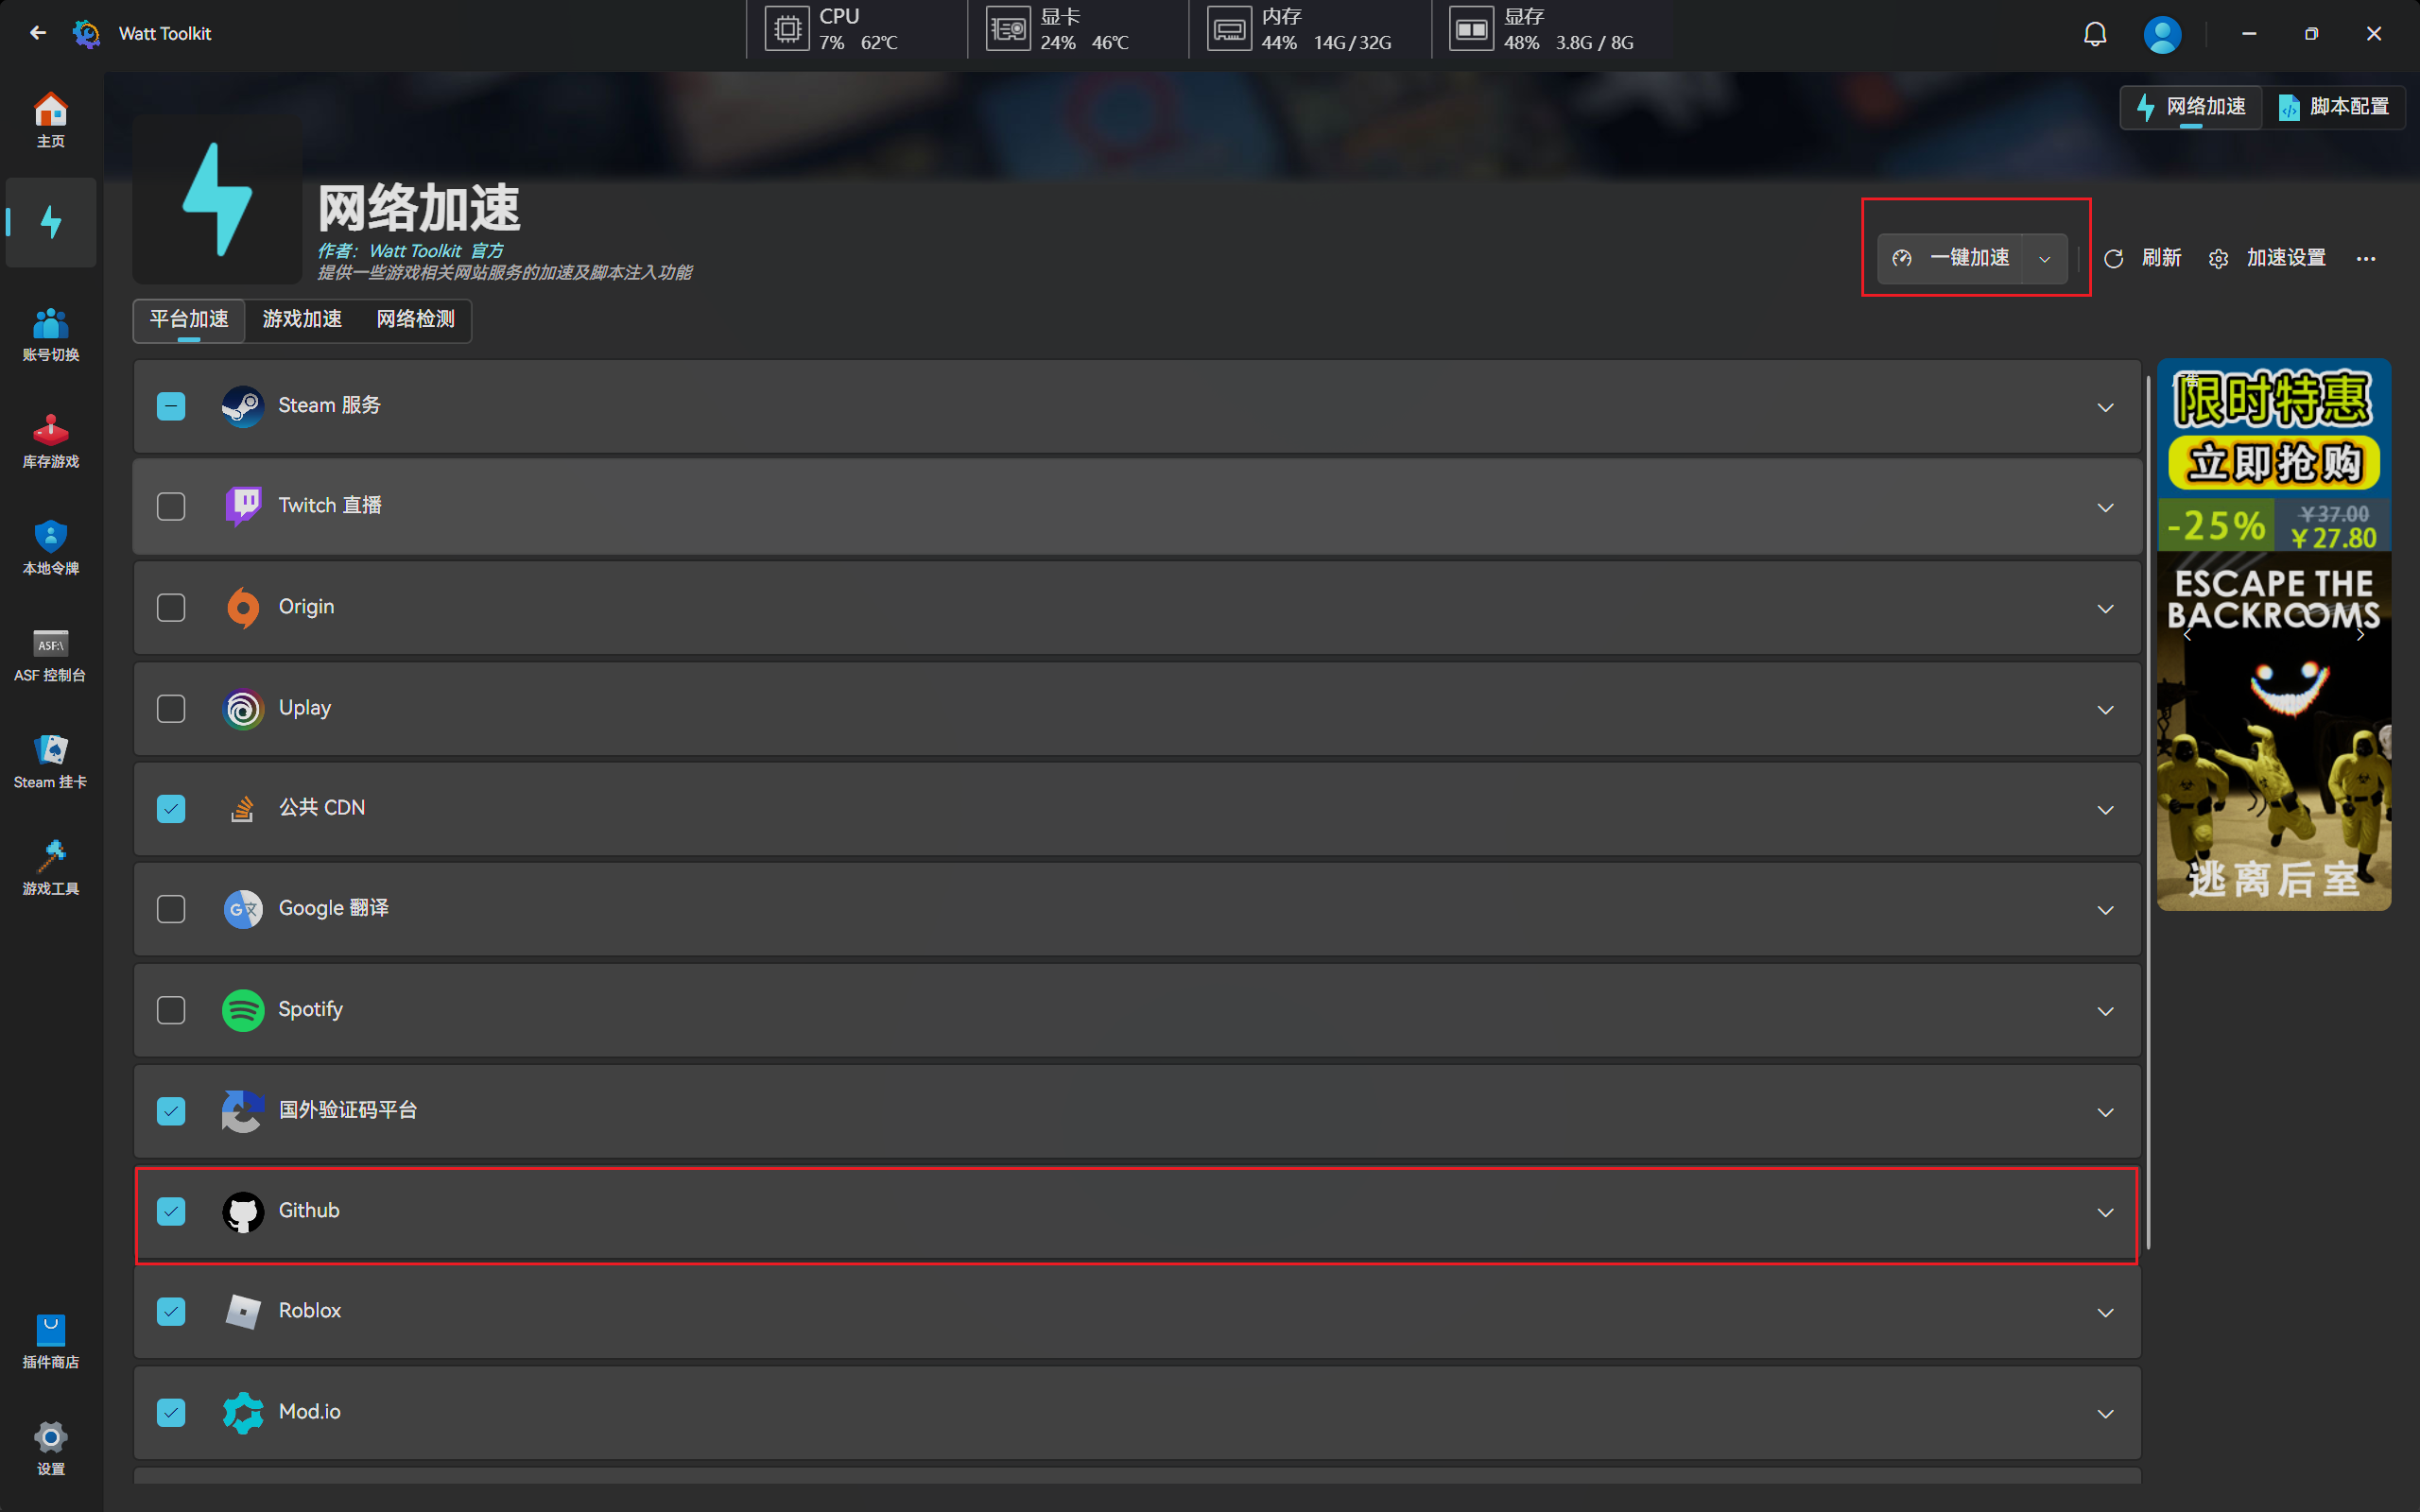Switch to the 游戏加速 tab
The width and height of the screenshot is (2420, 1512).
click(x=302, y=319)
